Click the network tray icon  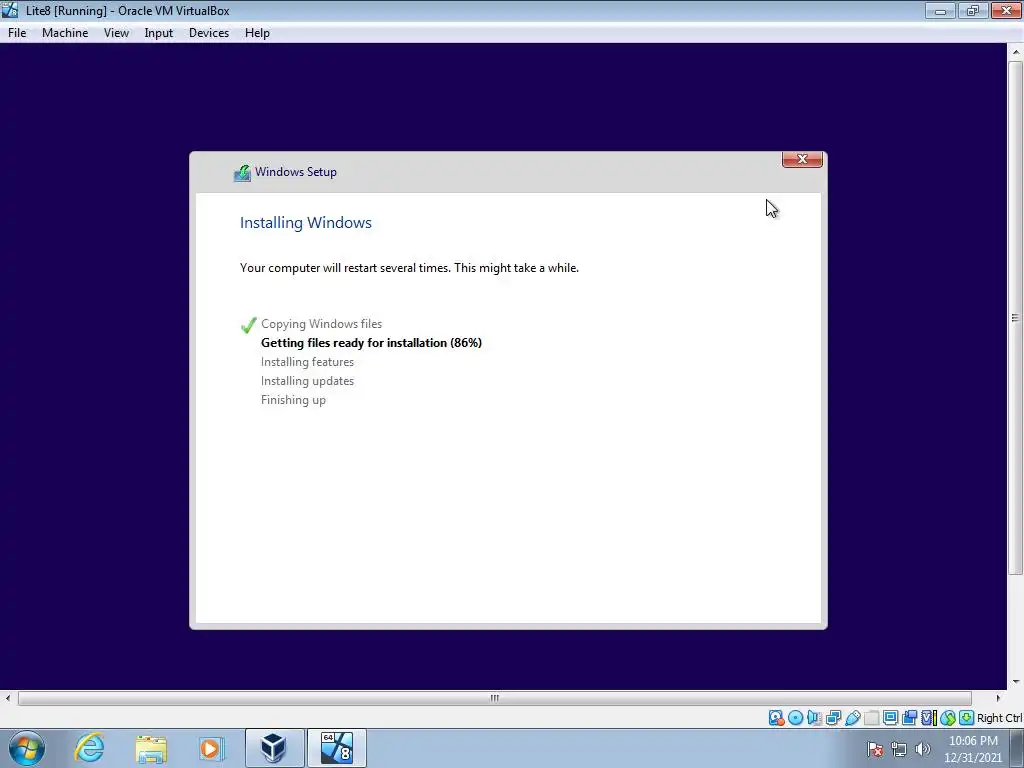[x=899, y=749]
